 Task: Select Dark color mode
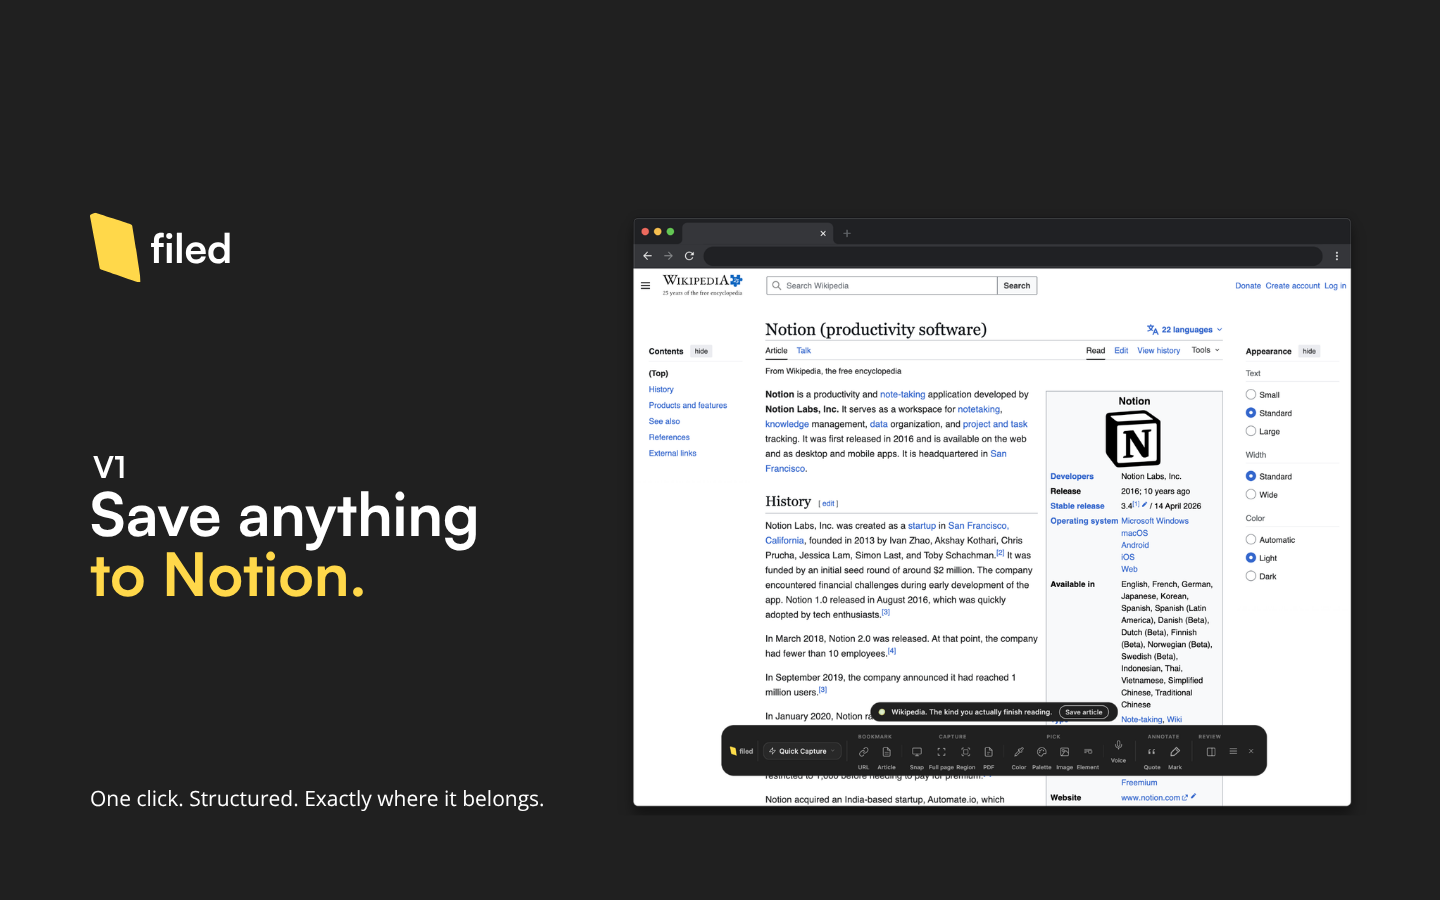tap(1251, 576)
